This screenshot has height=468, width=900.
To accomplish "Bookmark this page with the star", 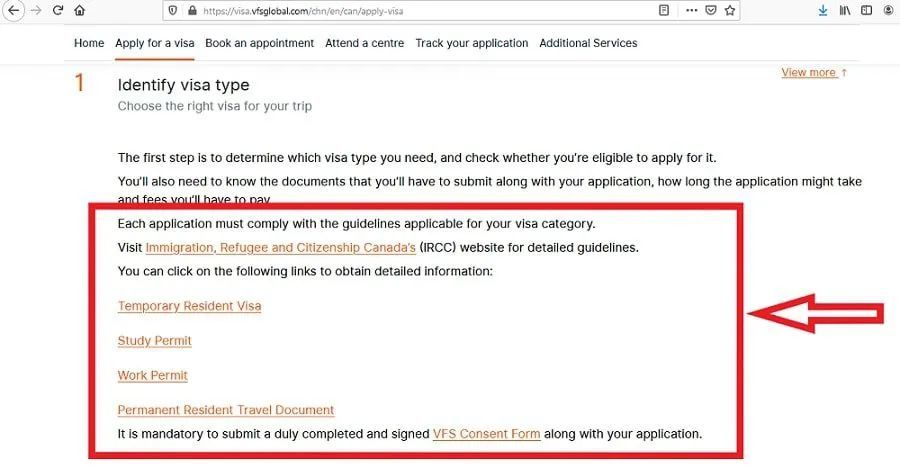I will [x=730, y=11].
